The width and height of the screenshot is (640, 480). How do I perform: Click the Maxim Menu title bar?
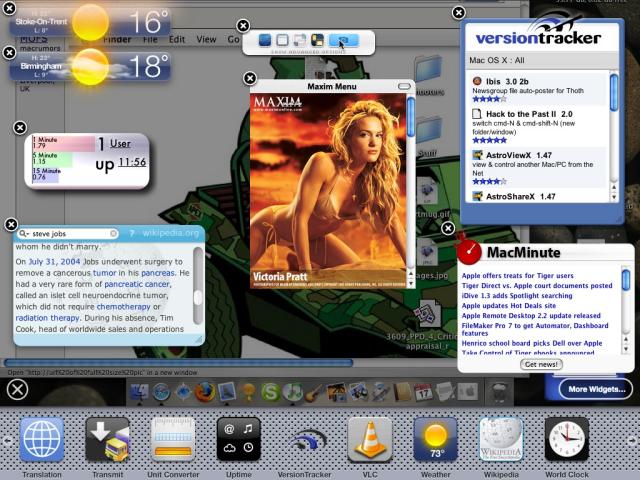[333, 86]
